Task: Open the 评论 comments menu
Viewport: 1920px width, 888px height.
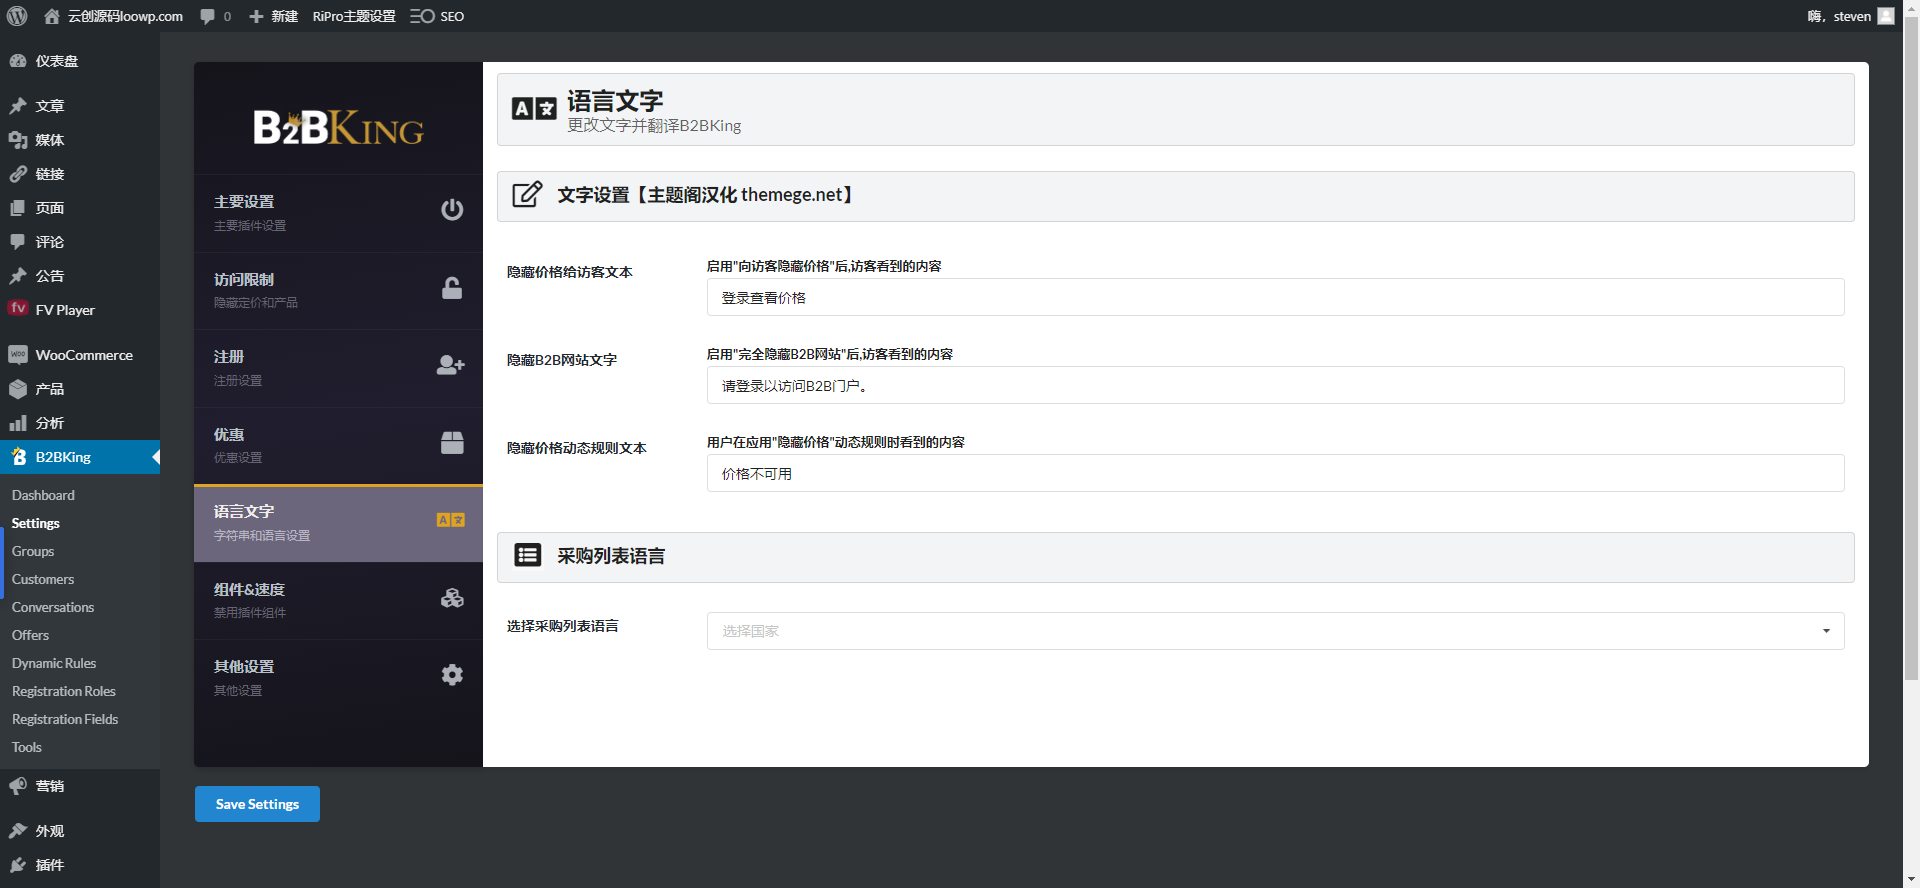Action: 80,242
